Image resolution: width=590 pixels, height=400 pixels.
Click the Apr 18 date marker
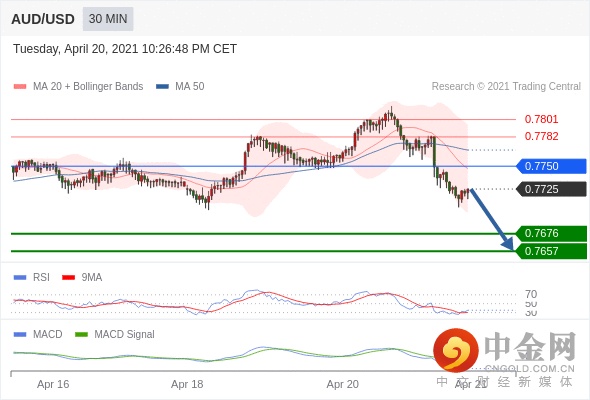(187, 384)
